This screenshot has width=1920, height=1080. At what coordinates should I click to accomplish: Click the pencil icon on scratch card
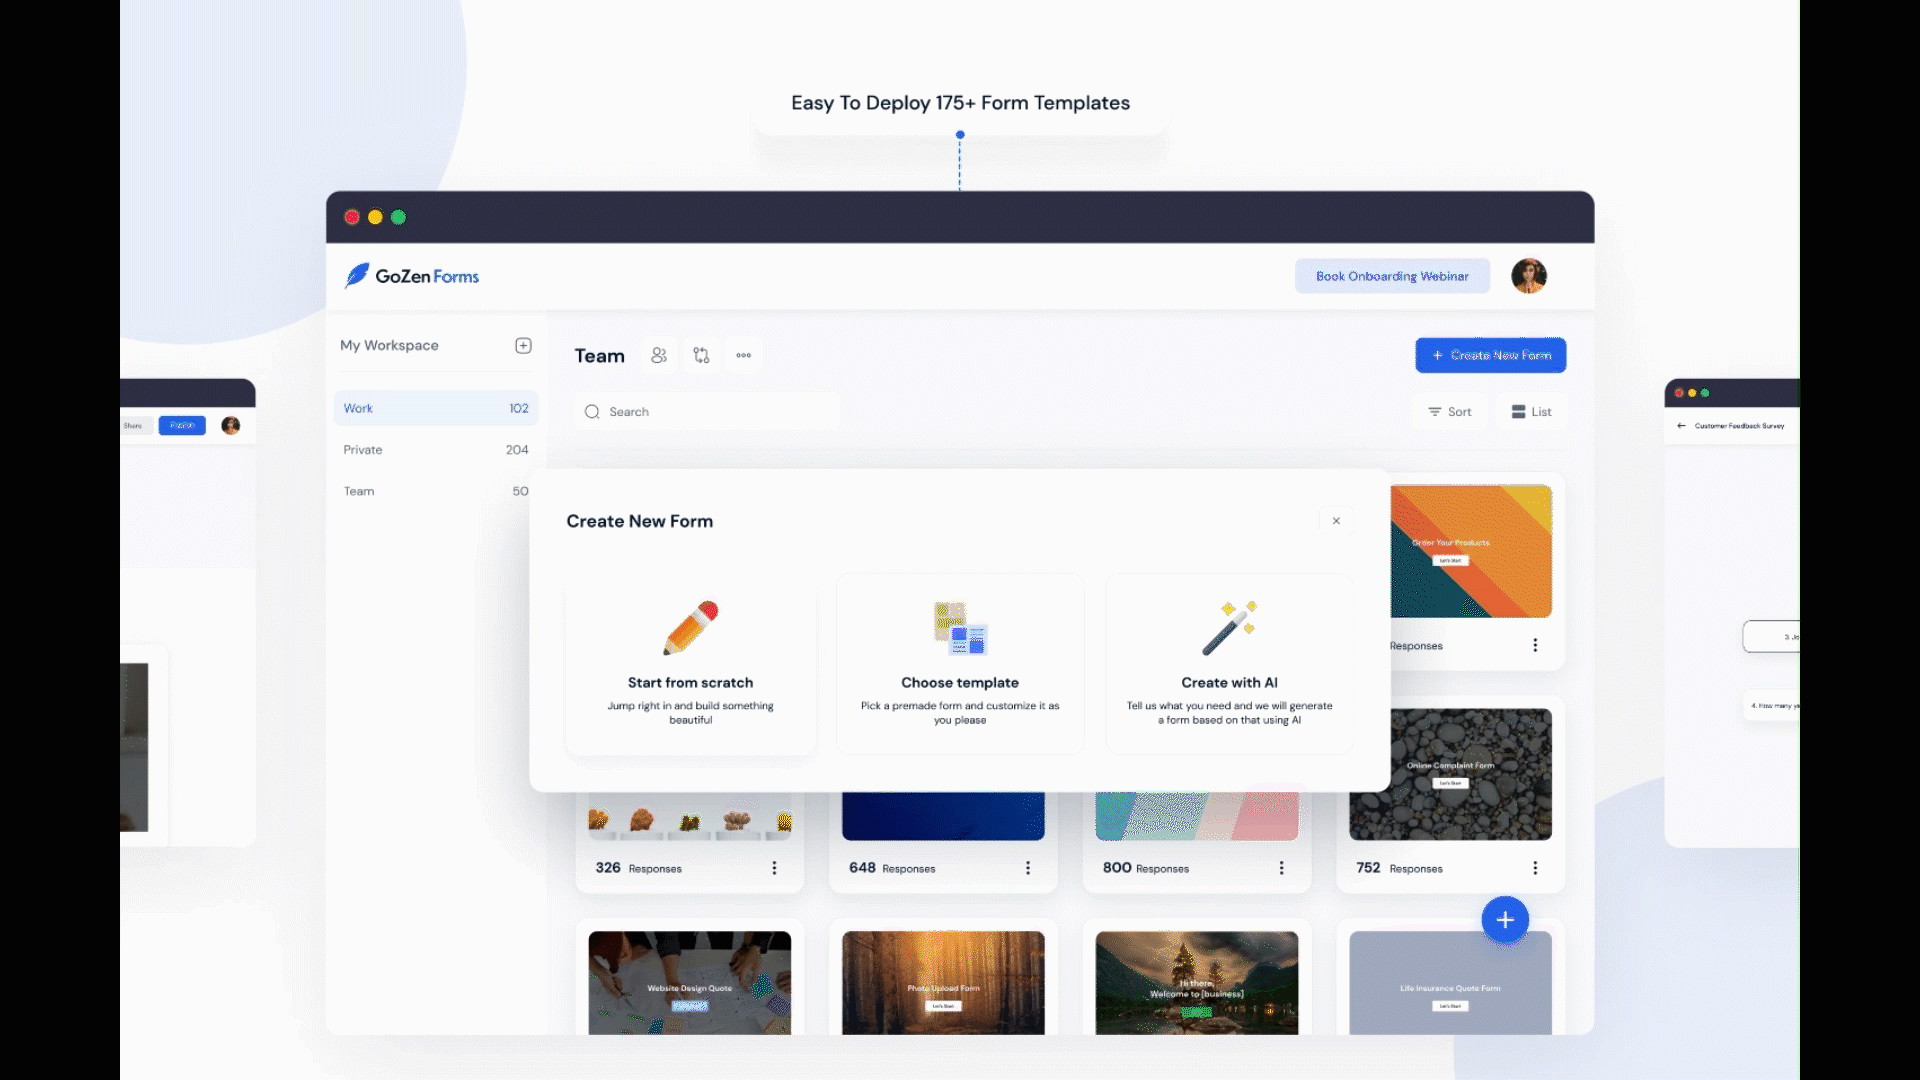[x=691, y=628]
